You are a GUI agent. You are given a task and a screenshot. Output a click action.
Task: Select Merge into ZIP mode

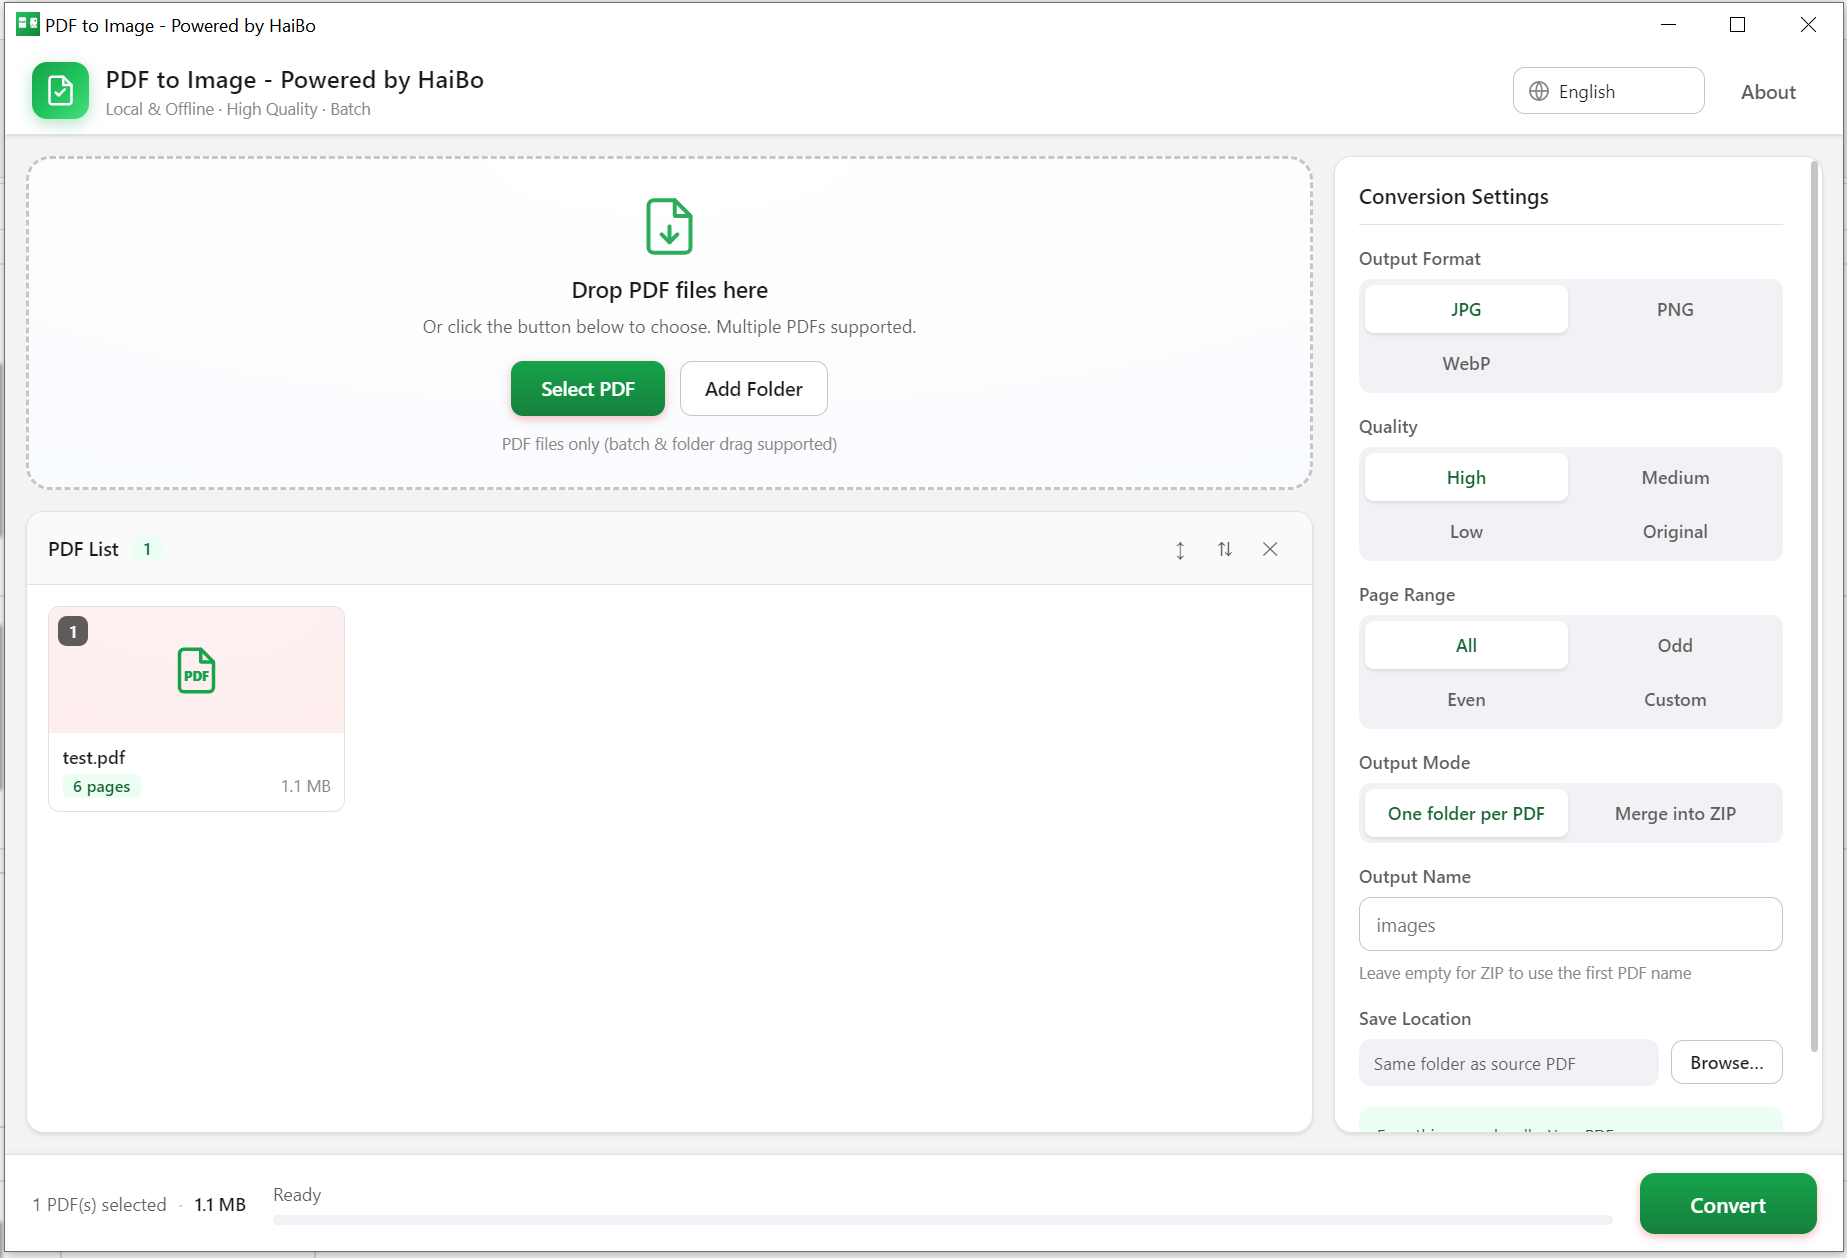click(1675, 813)
